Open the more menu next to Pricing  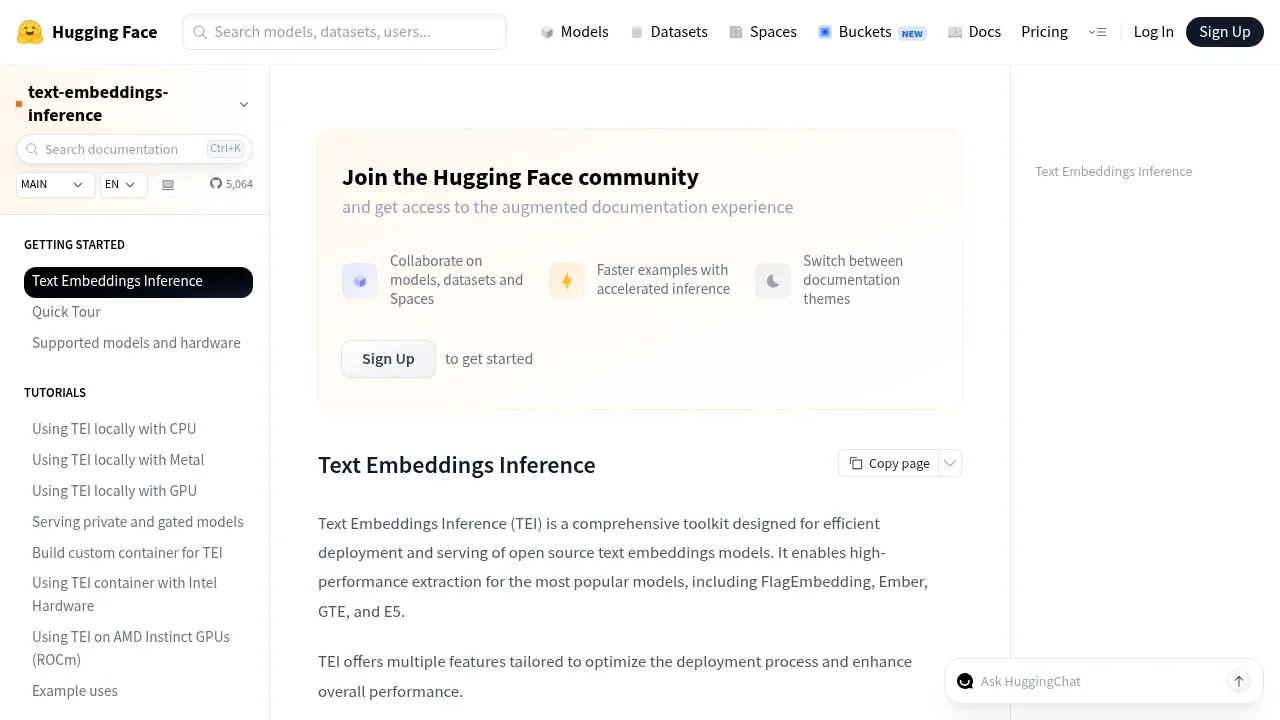[x=1097, y=32]
